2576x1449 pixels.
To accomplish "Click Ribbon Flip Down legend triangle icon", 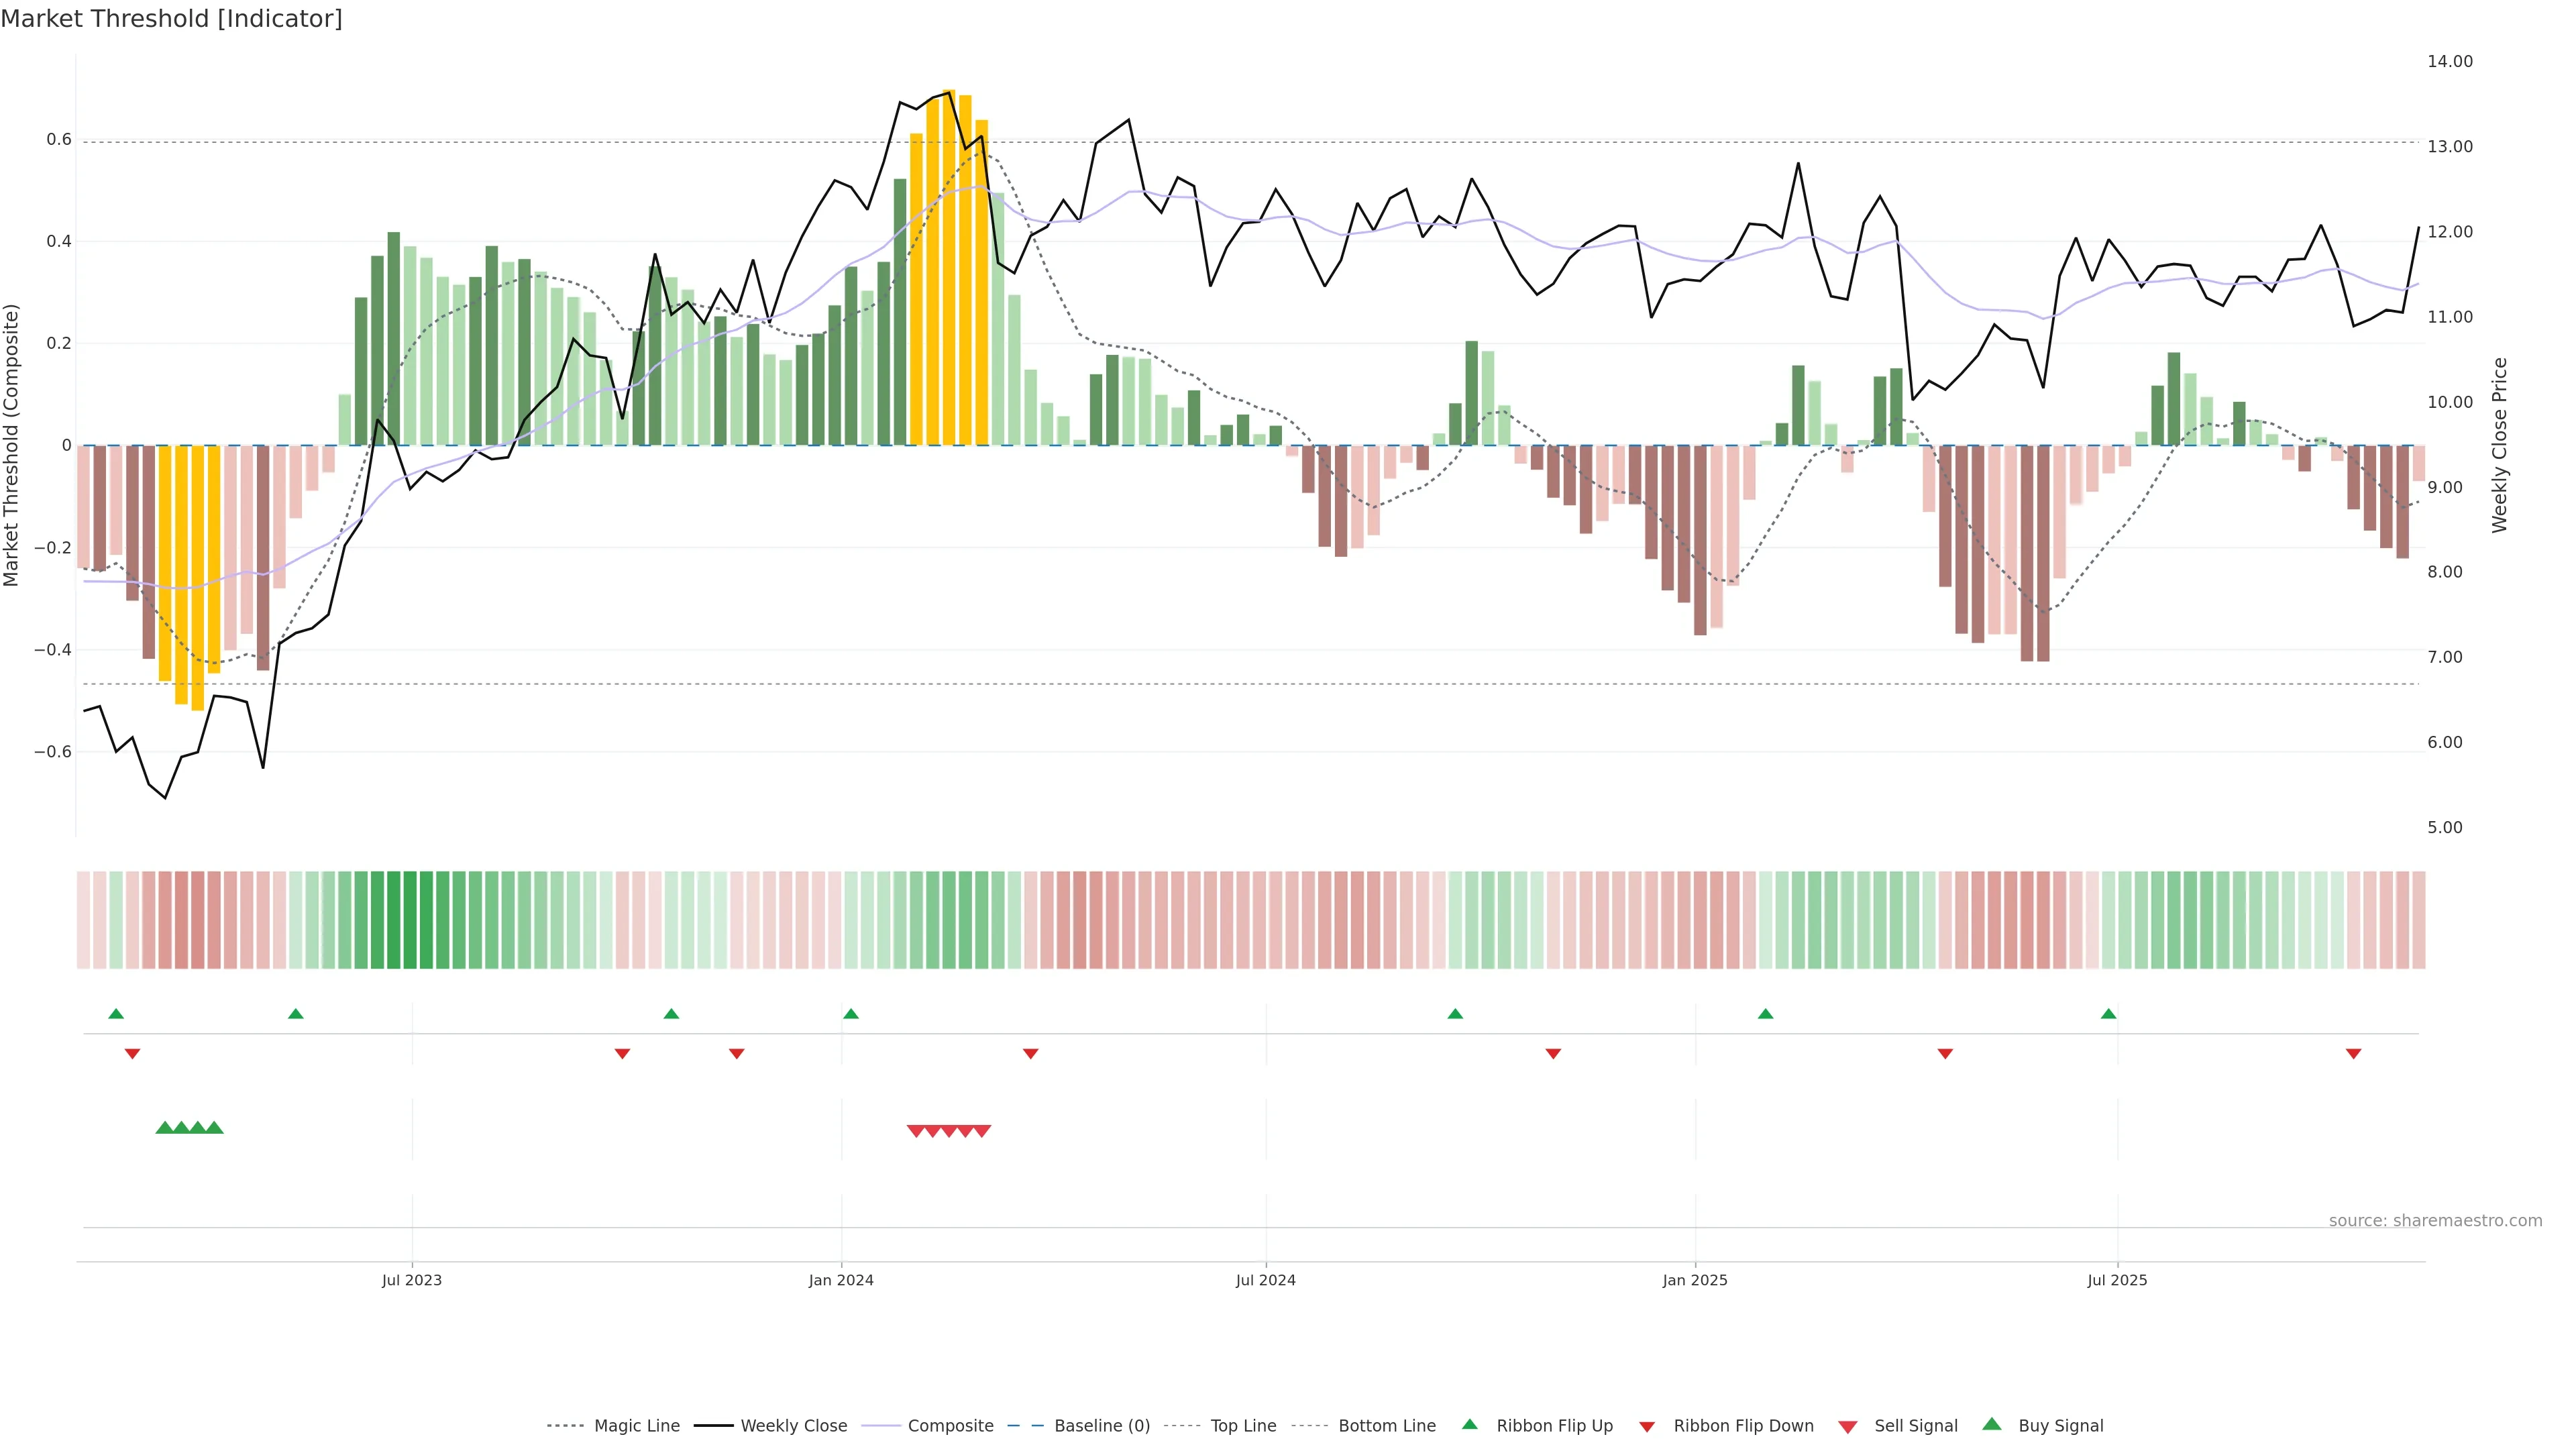I will [1647, 1427].
